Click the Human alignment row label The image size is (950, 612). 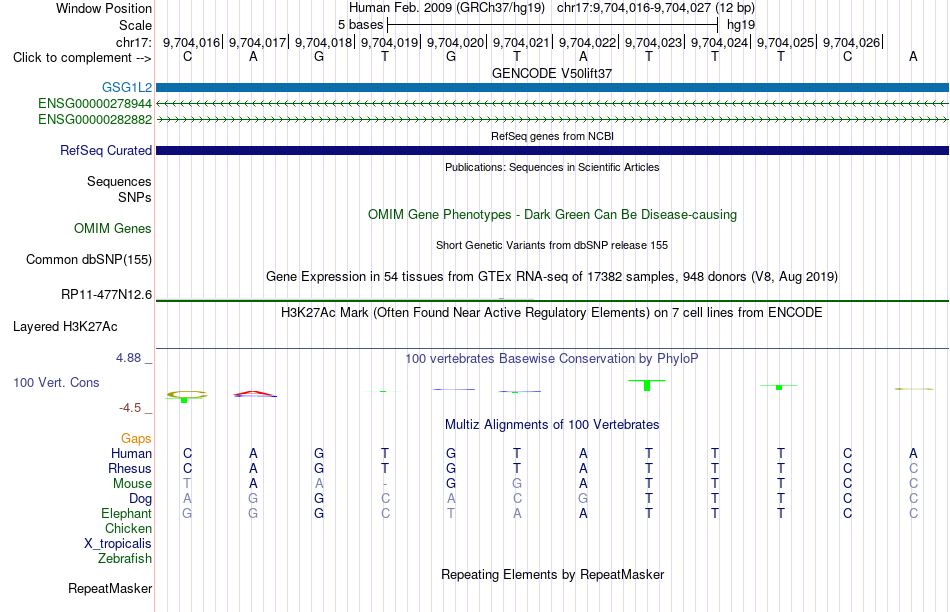[x=131, y=453]
